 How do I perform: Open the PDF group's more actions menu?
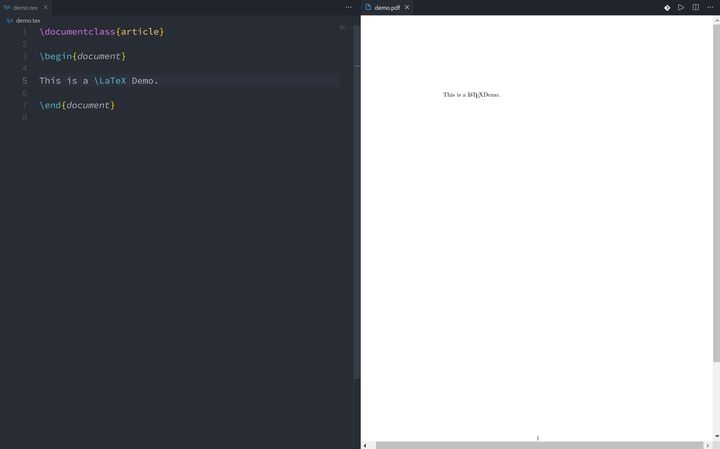710,7
